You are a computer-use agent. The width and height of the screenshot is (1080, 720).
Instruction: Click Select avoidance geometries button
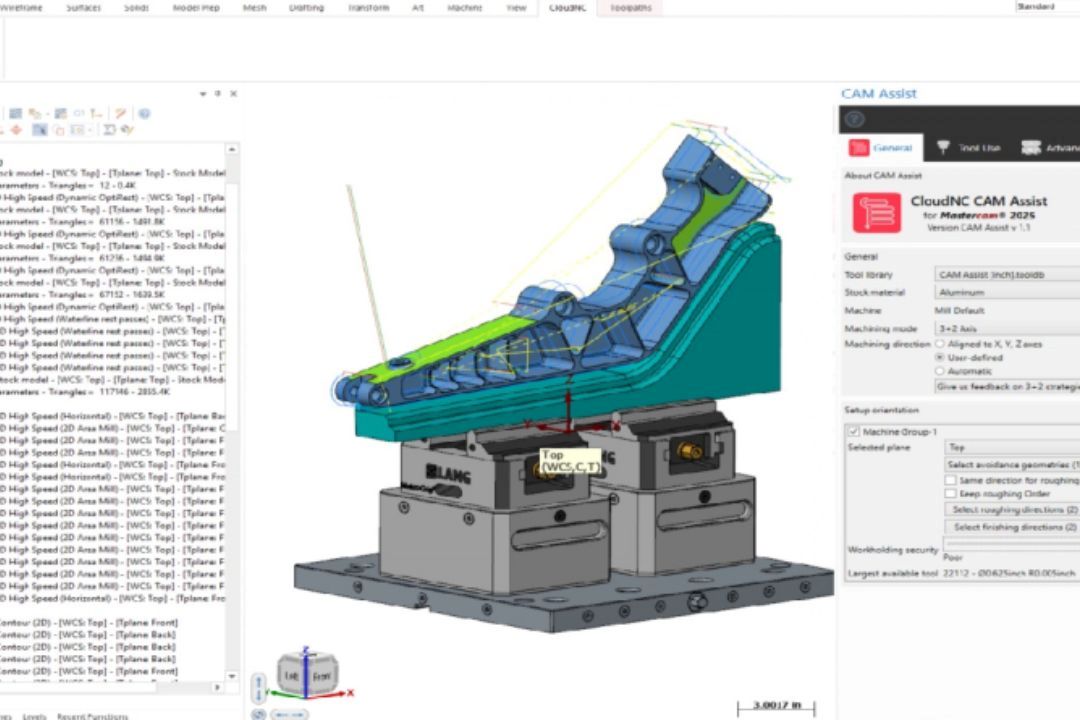click(1012, 465)
